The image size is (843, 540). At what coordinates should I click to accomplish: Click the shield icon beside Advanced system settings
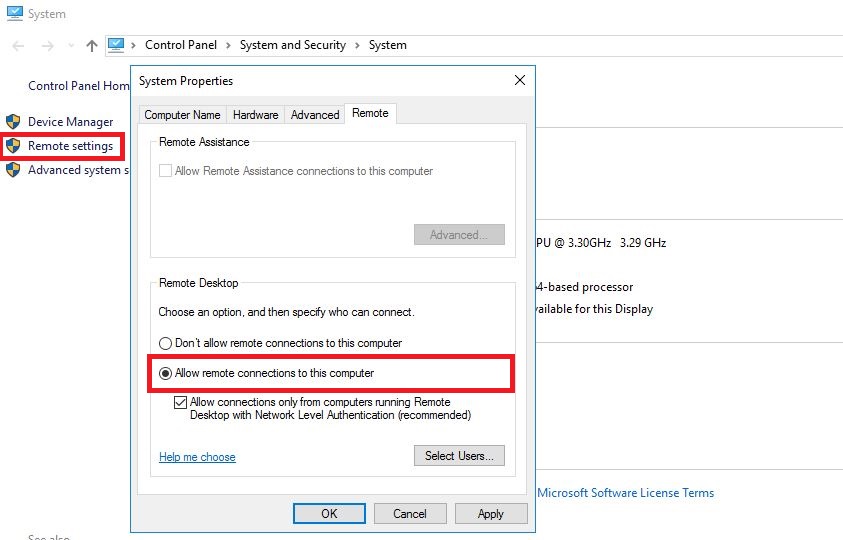13,170
